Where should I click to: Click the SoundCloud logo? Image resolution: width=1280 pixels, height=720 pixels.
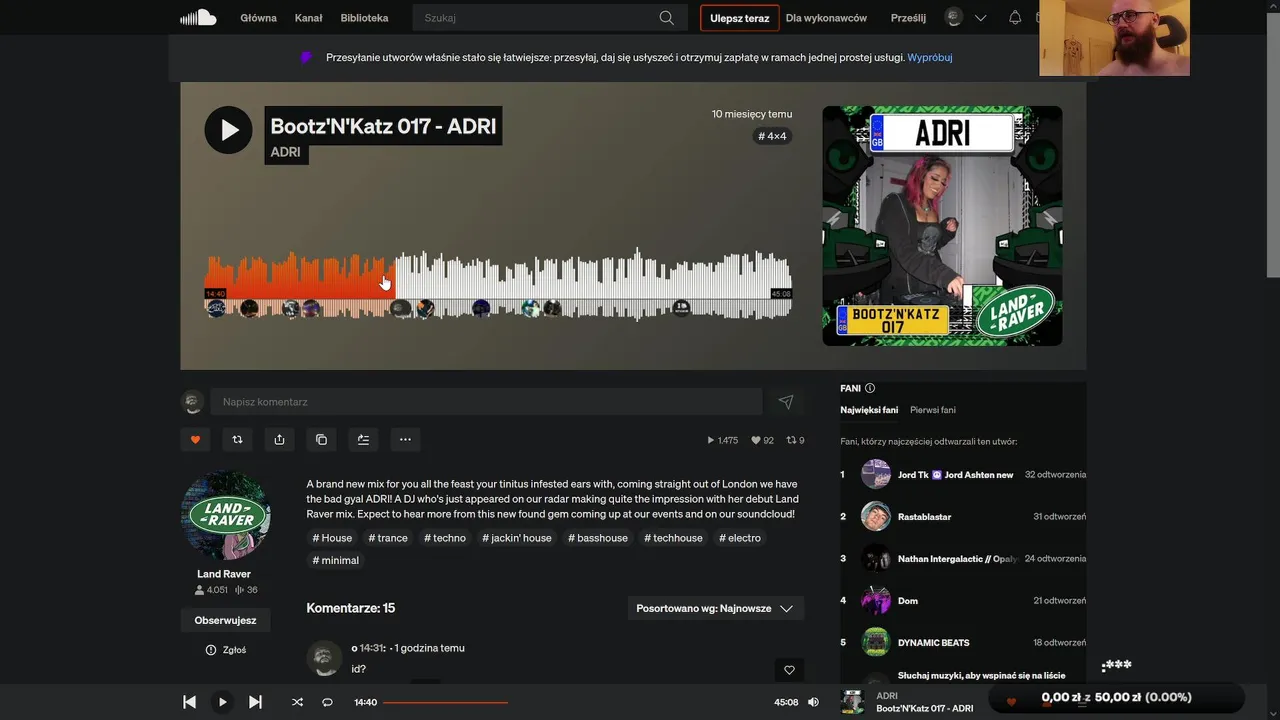198,17
